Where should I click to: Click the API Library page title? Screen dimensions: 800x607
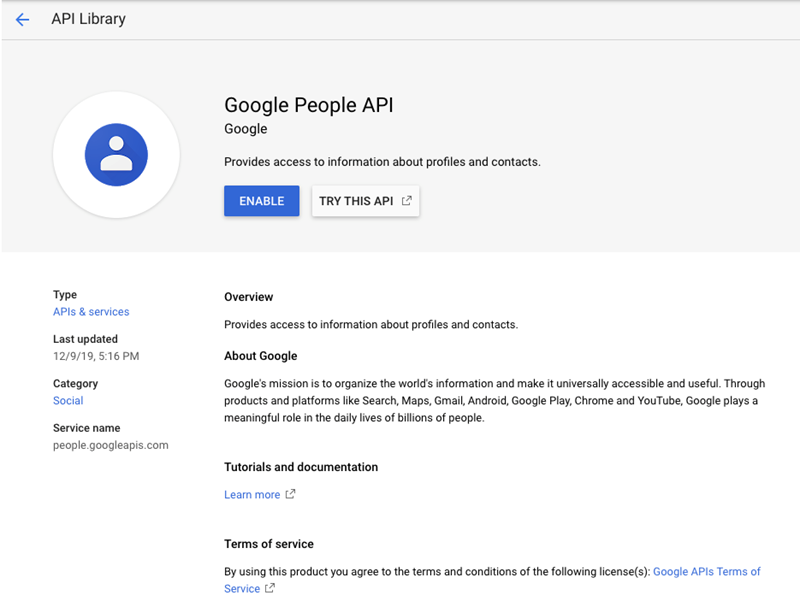(x=88, y=19)
